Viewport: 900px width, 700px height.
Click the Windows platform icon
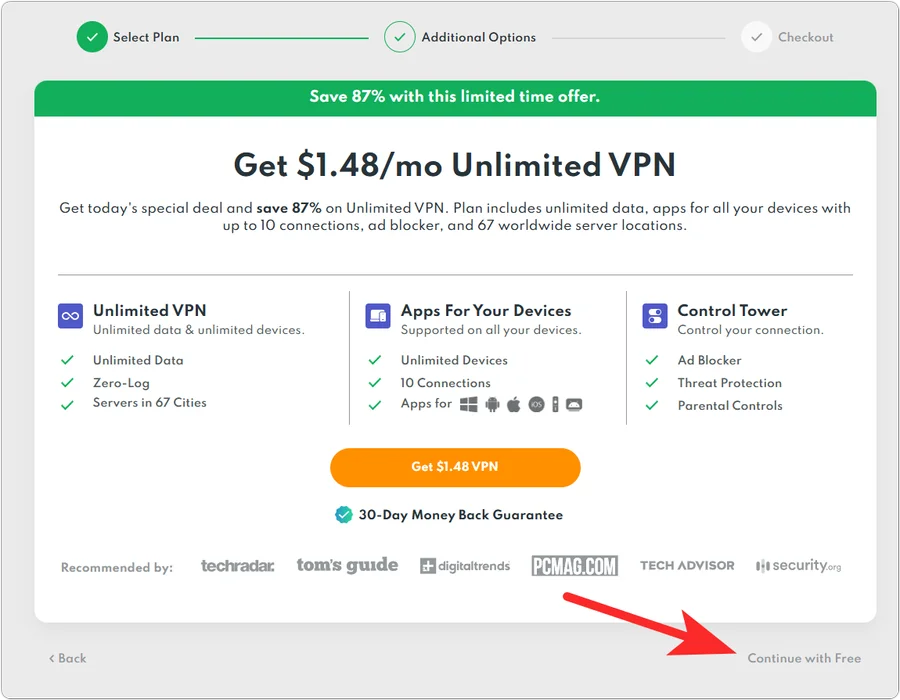coord(469,404)
